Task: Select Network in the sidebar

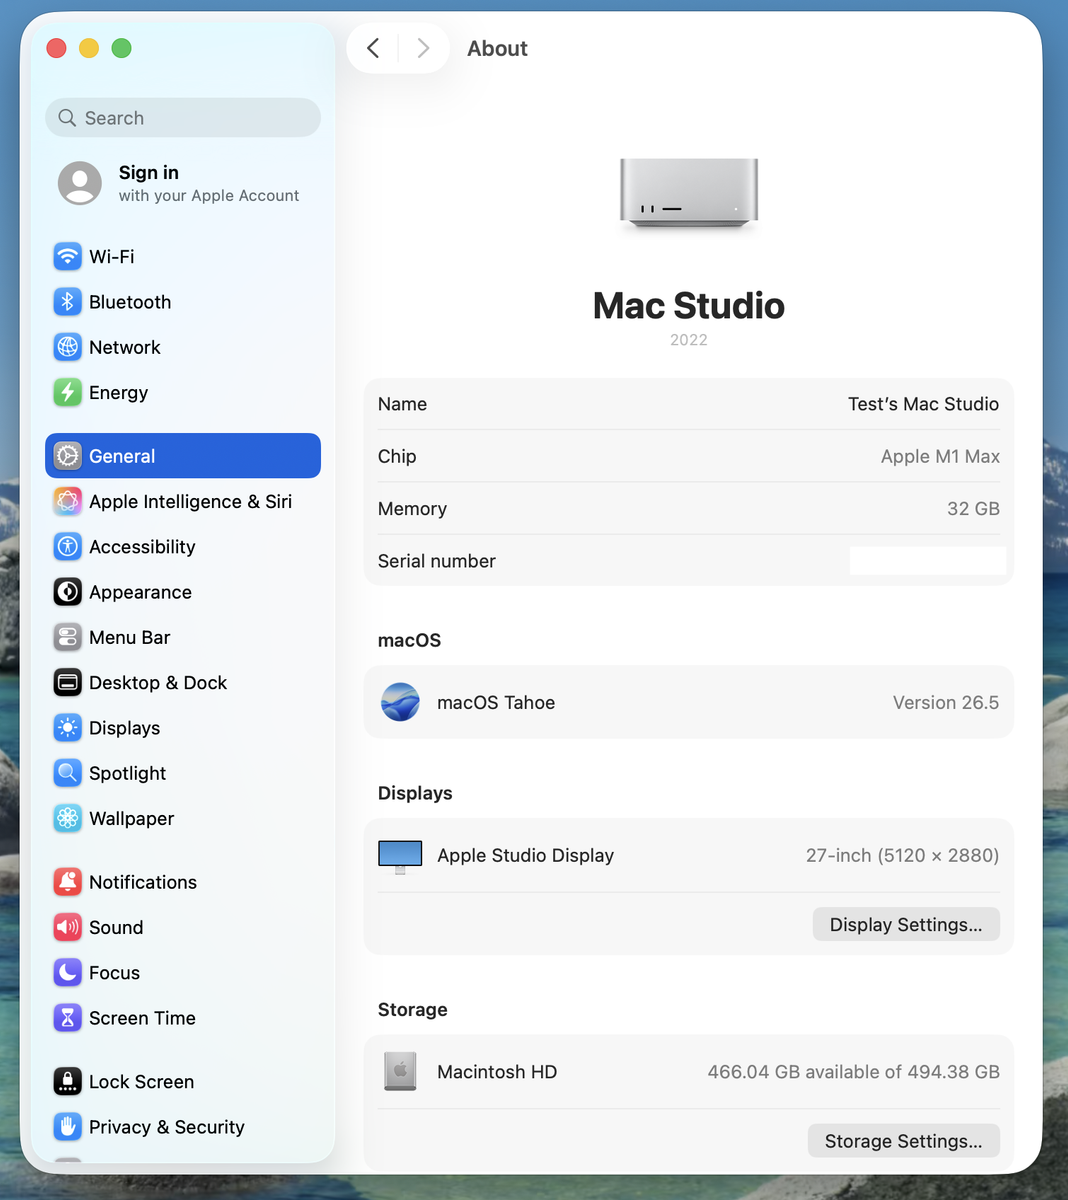Action: coord(183,347)
